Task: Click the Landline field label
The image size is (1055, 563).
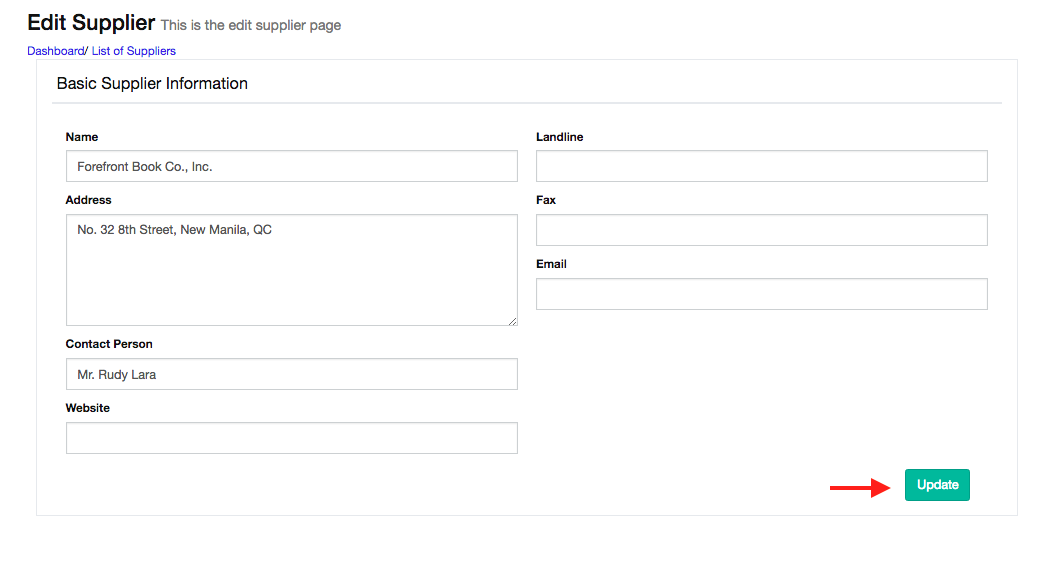Action: point(559,137)
